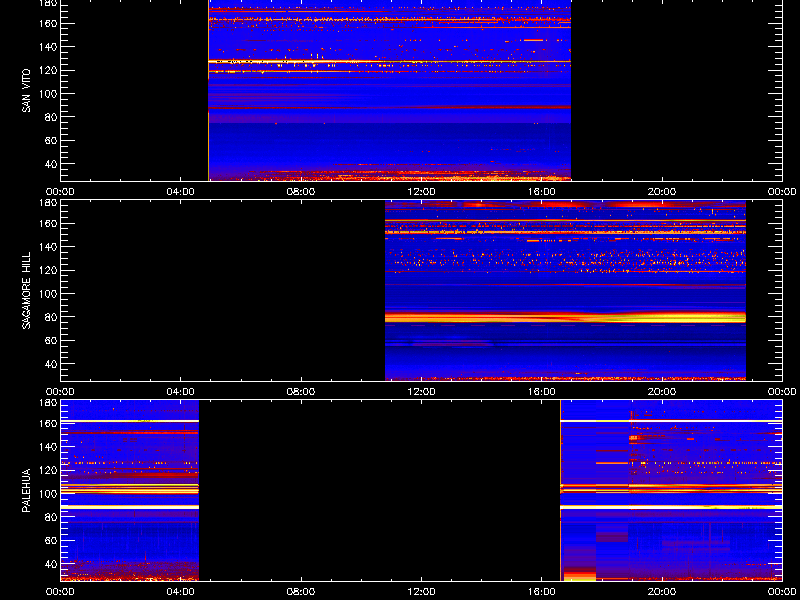Screen dimensions: 800x600
Task: Click the 160 frequency label on San Vito axis
Action: click(49, 23)
